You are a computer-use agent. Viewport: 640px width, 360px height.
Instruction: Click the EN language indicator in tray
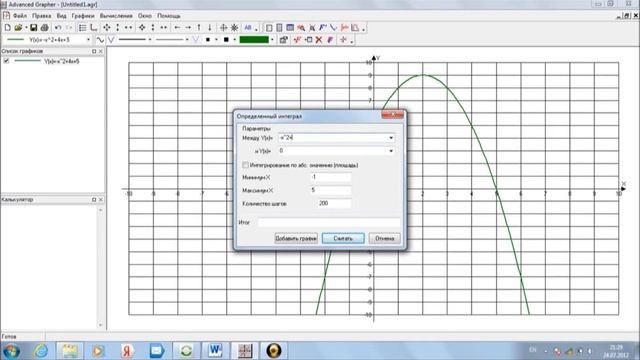(x=533, y=350)
